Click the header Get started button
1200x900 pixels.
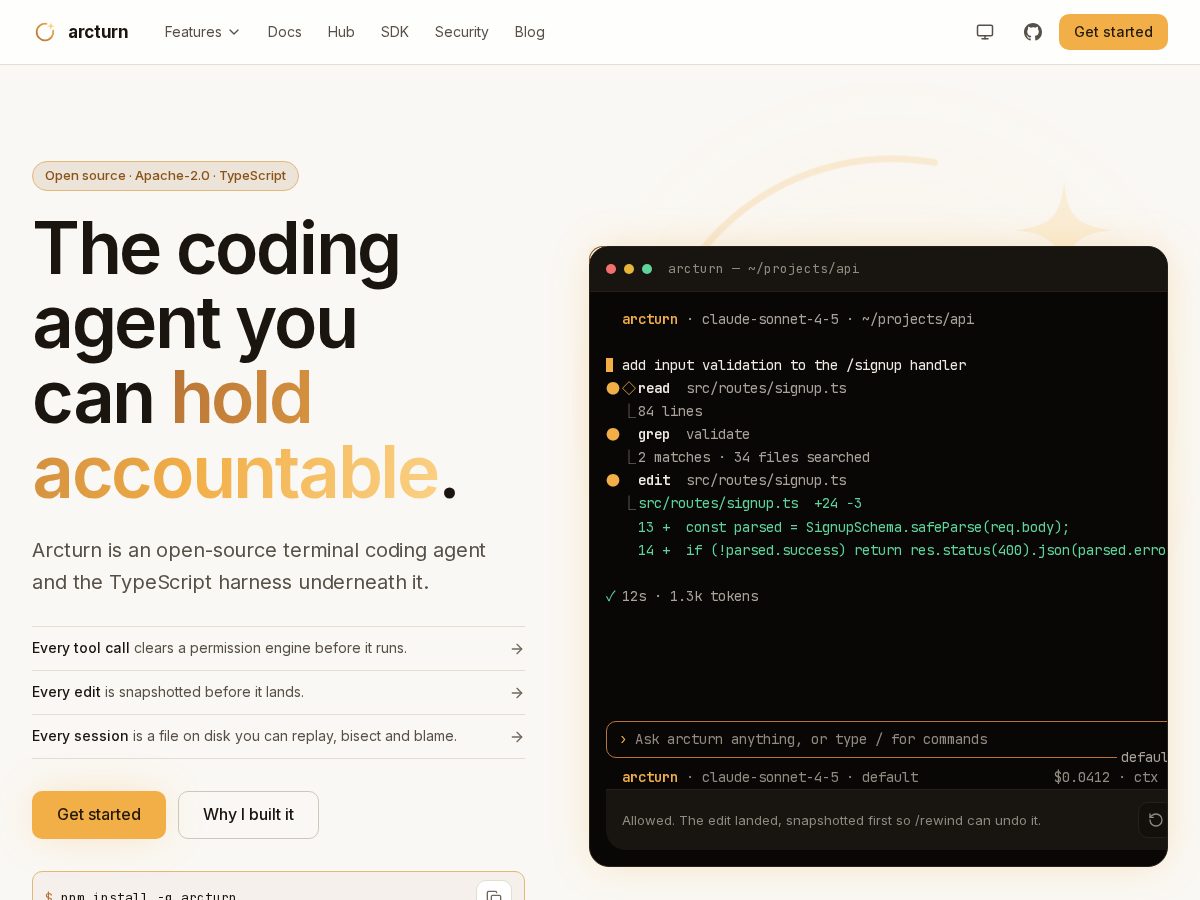pos(1113,32)
